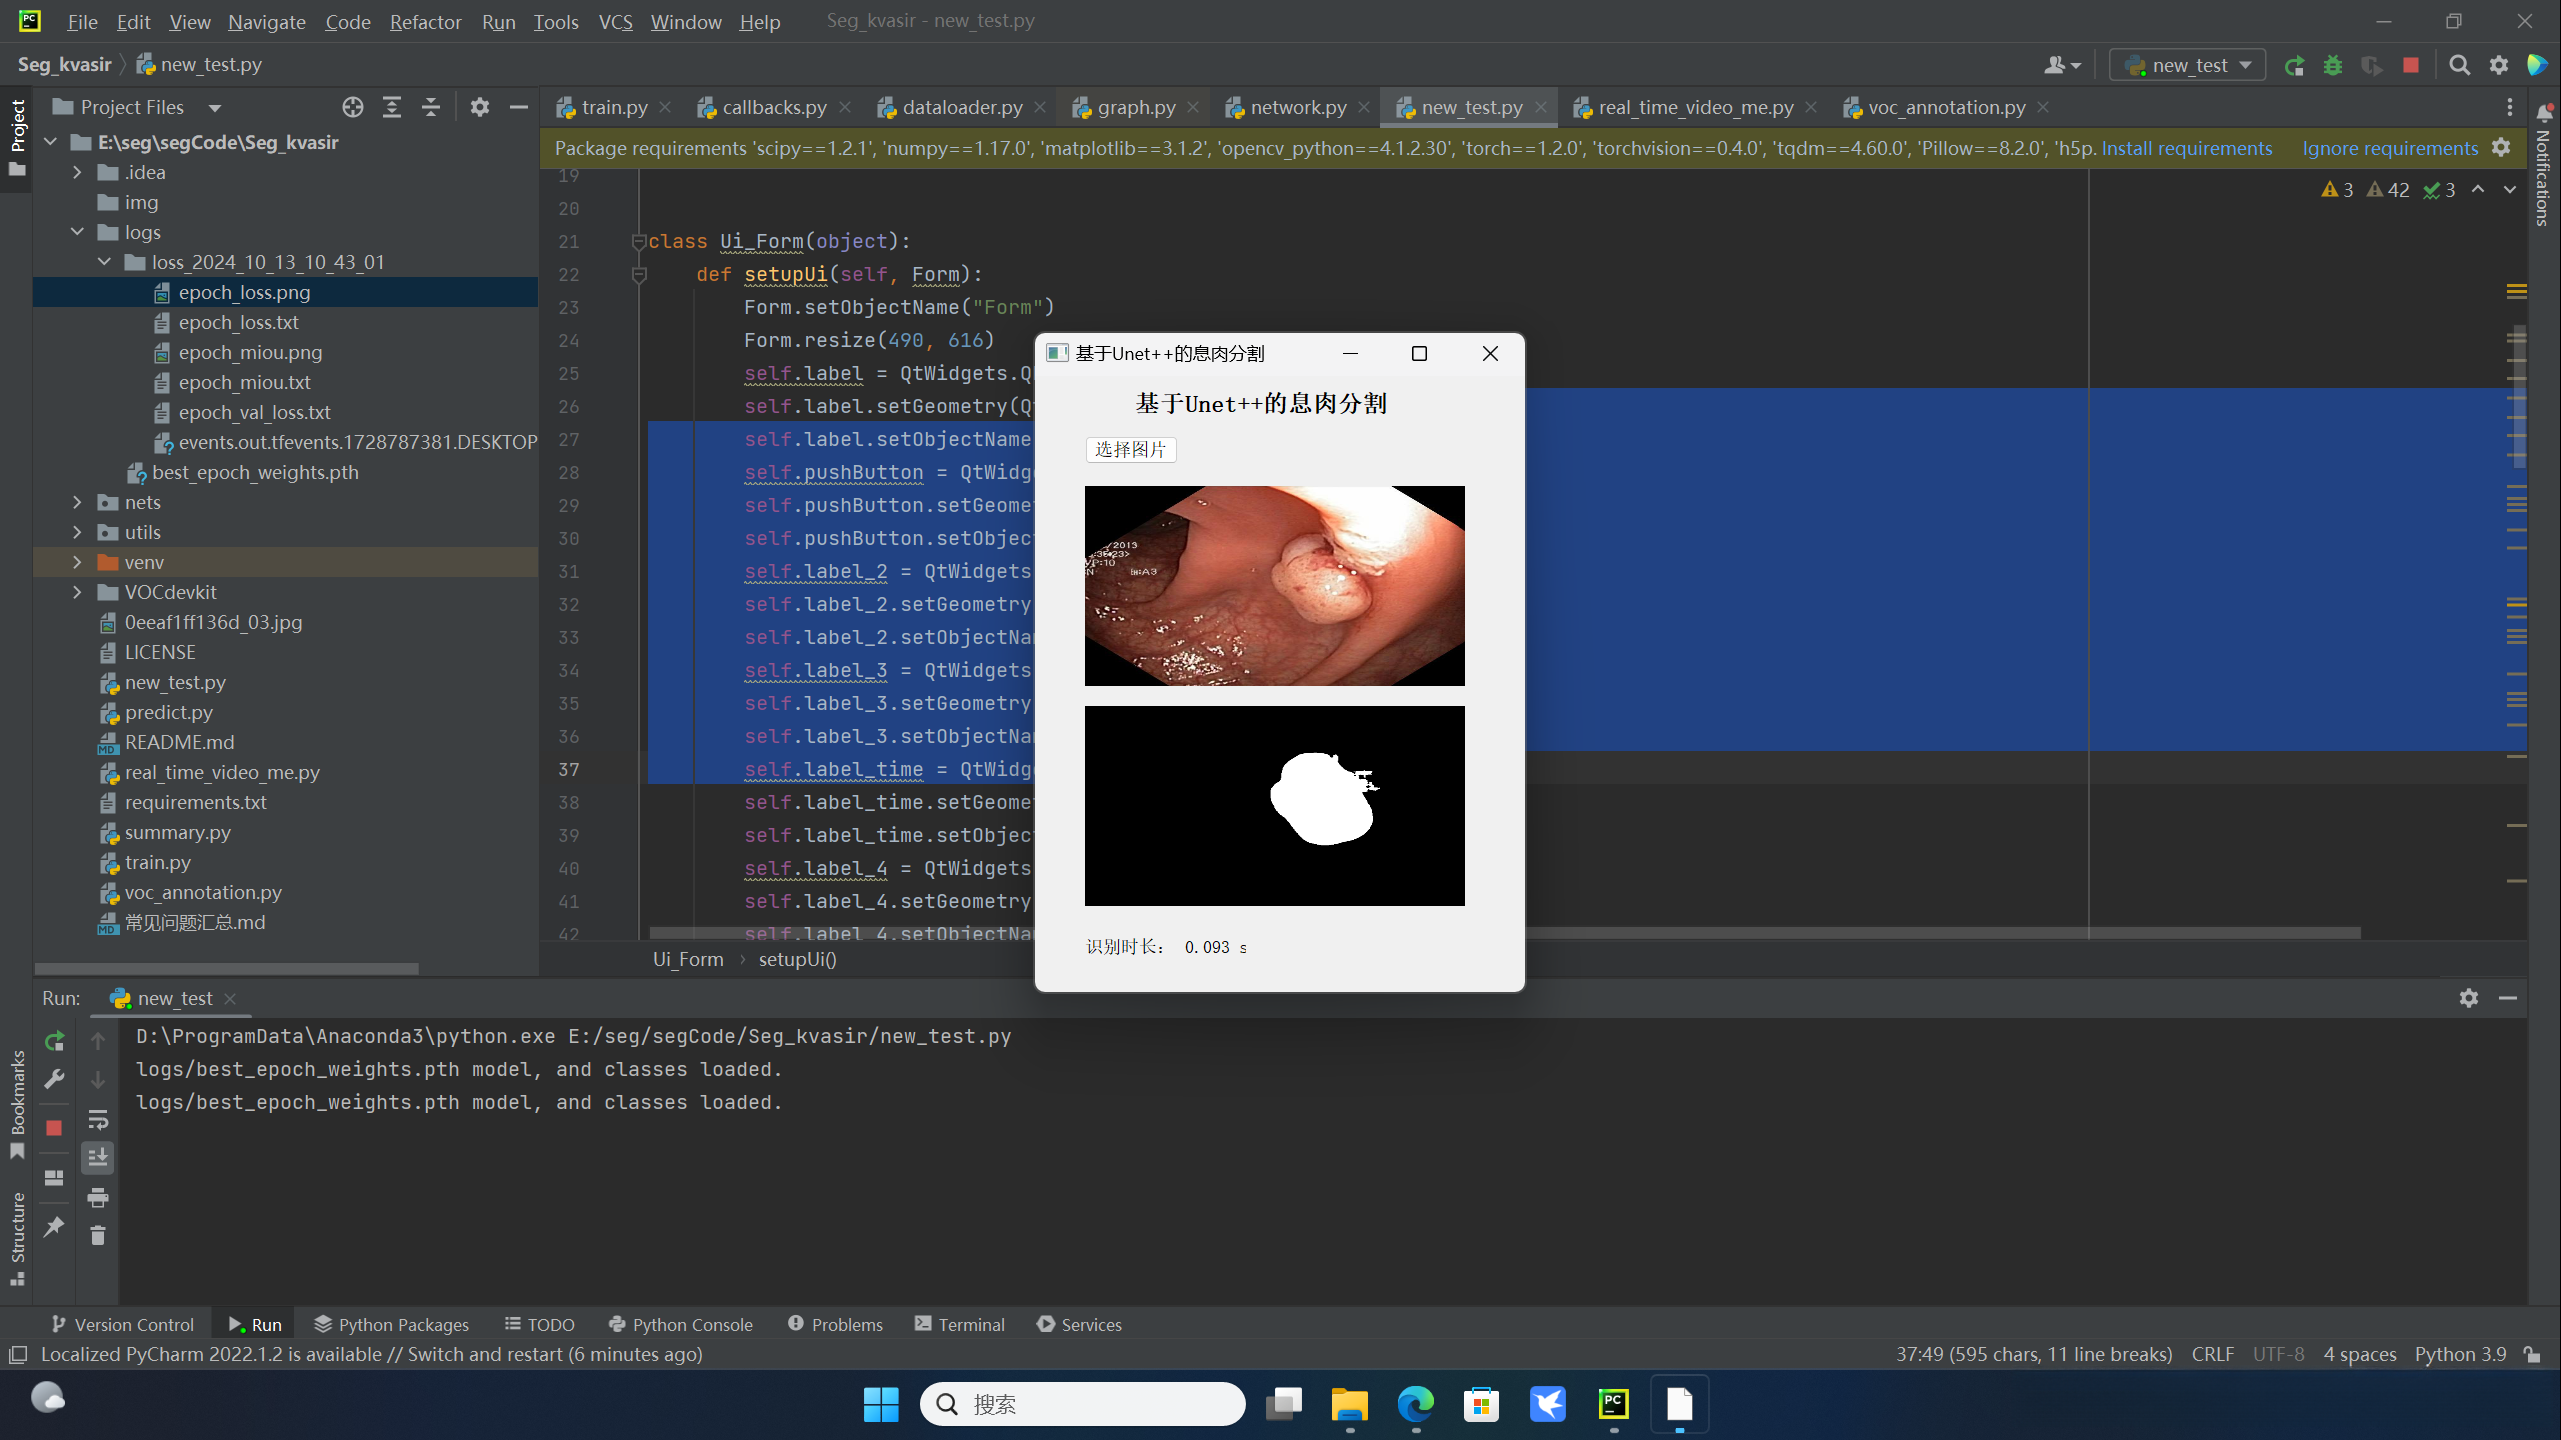2561x1440 pixels.
Task: Click the print icon in Run panel
Action: (x=97, y=1197)
